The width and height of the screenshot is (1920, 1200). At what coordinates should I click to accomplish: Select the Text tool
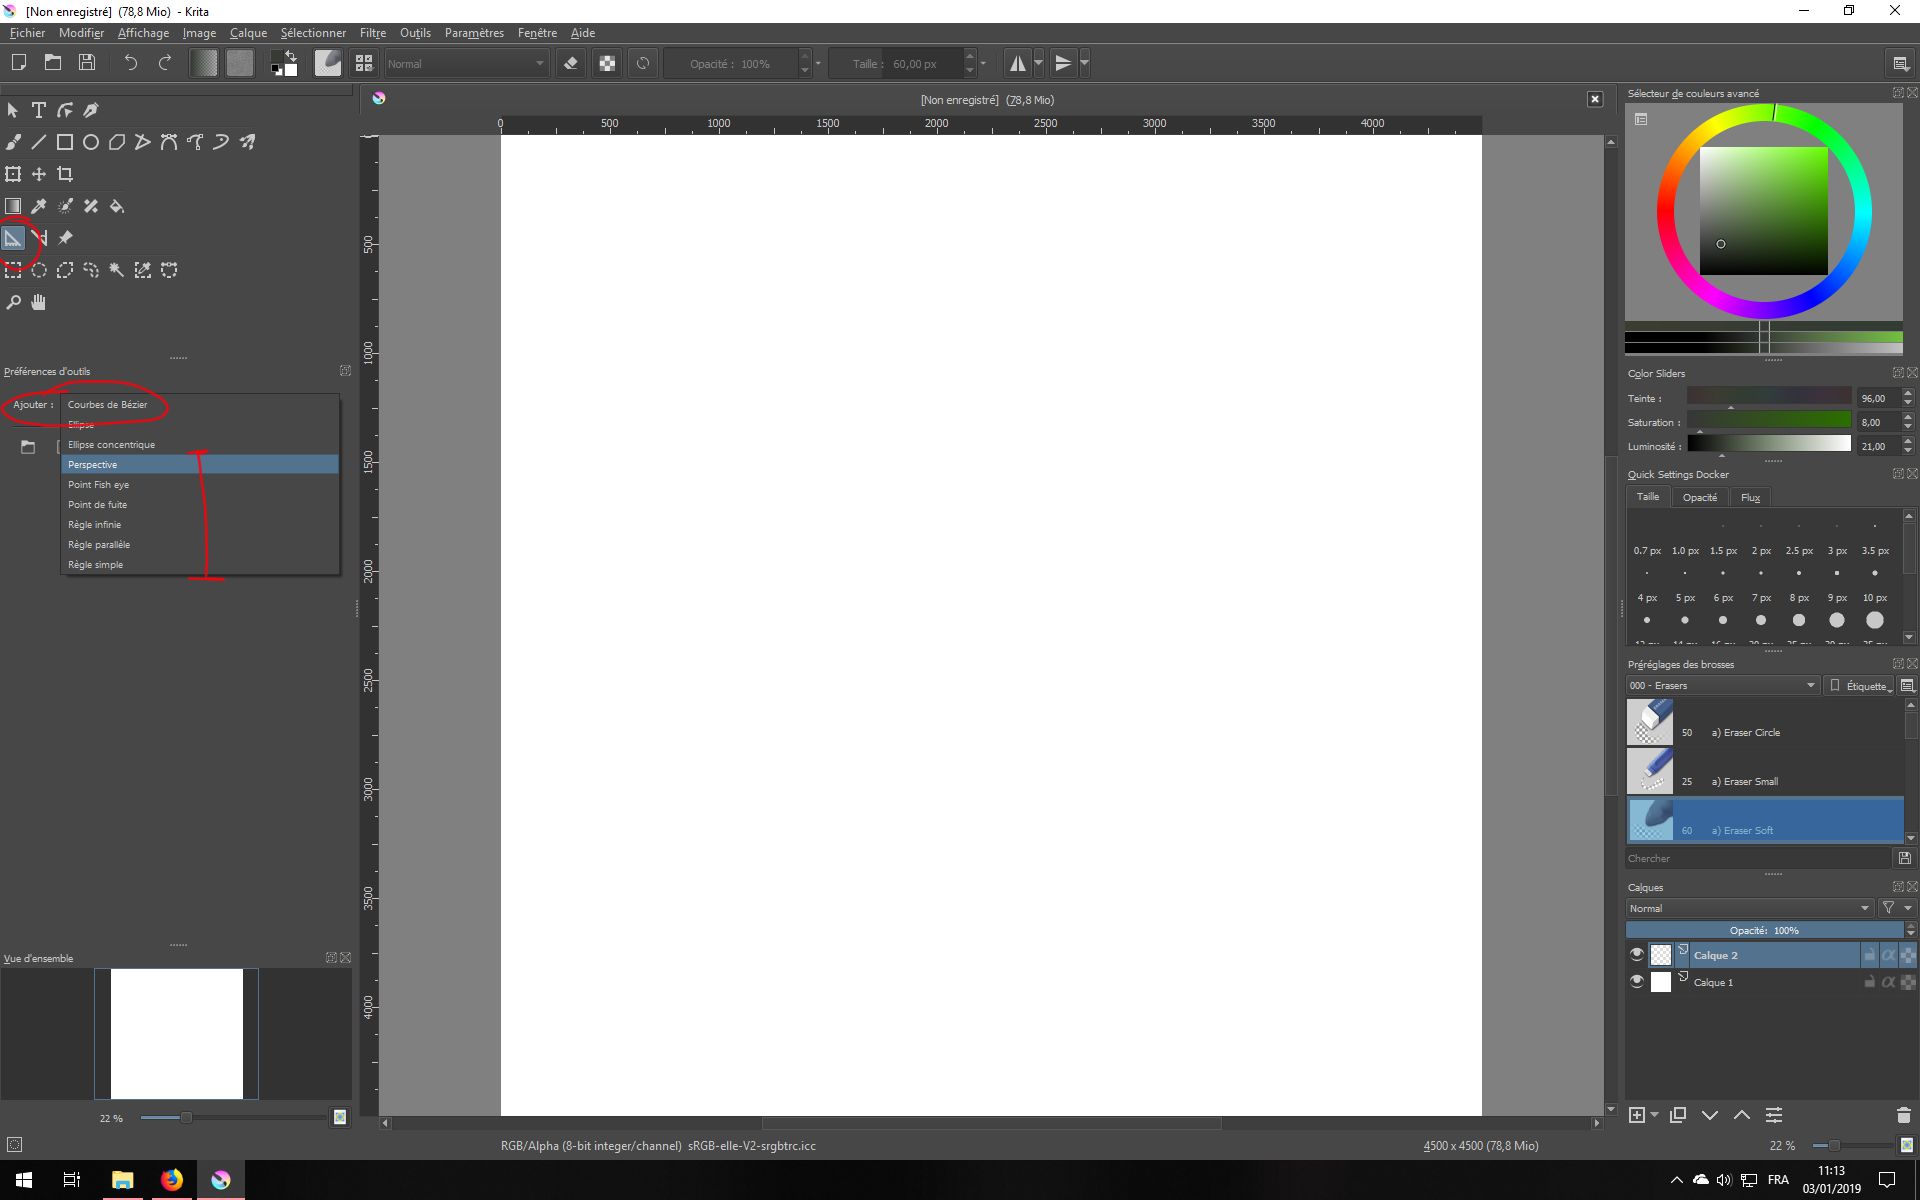[x=39, y=110]
